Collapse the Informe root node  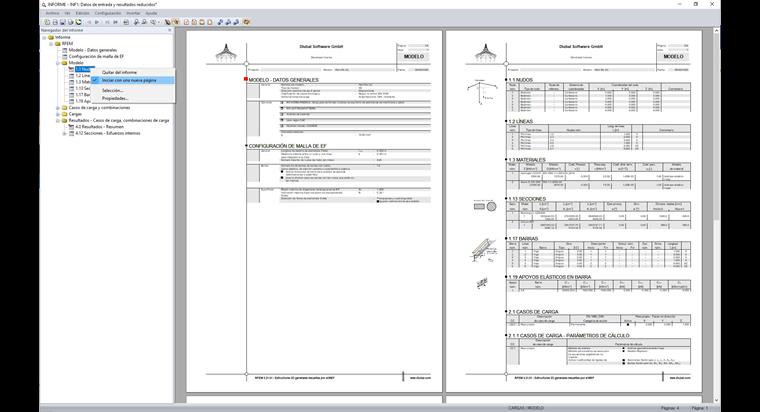(44, 37)
